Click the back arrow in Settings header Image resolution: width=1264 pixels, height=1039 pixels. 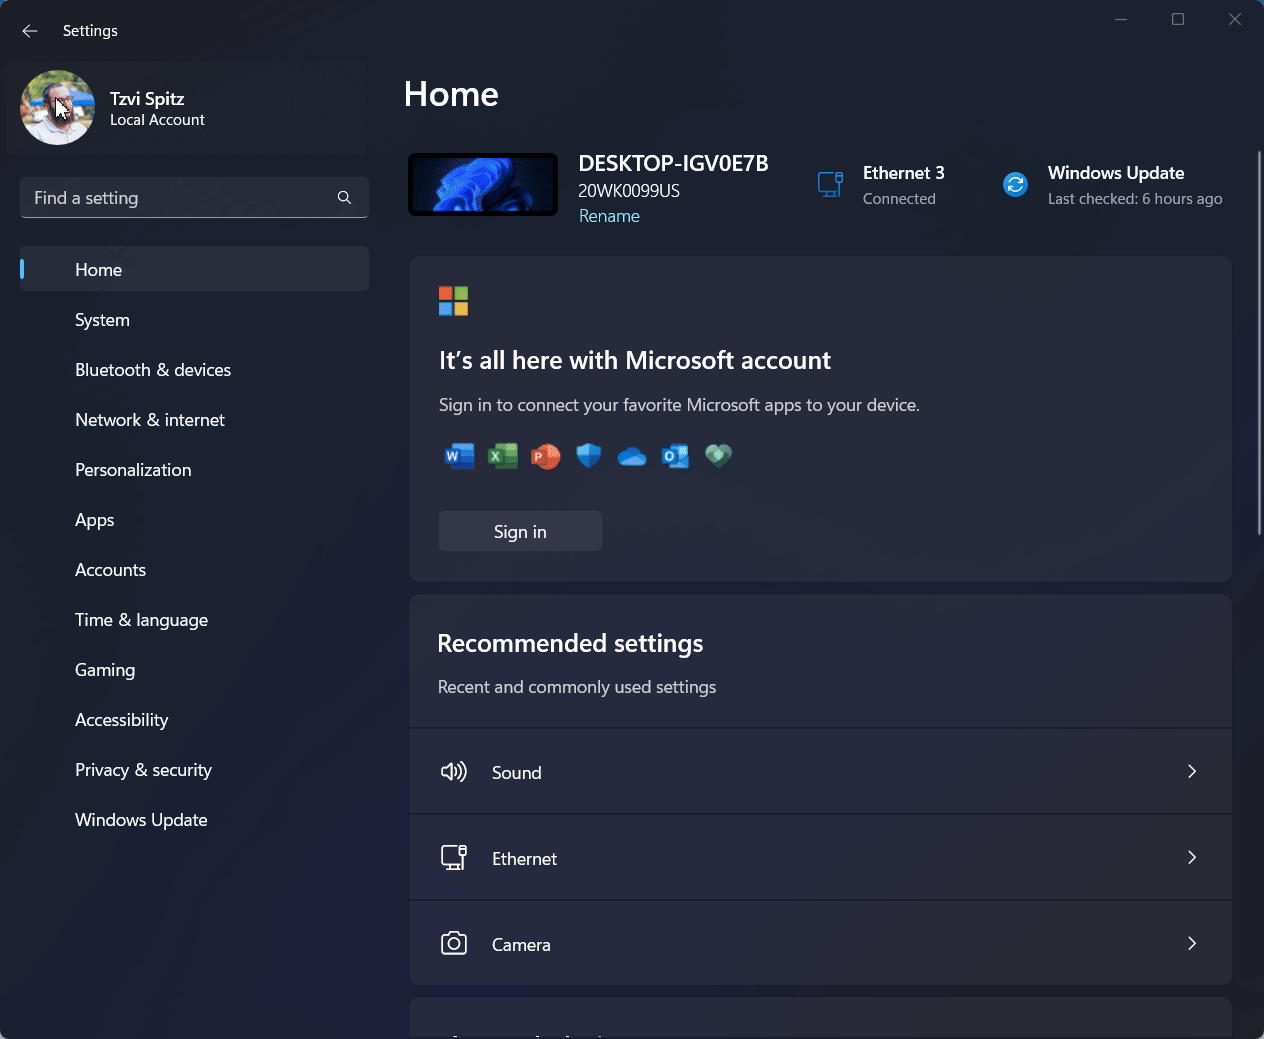(x=30, y=31)
